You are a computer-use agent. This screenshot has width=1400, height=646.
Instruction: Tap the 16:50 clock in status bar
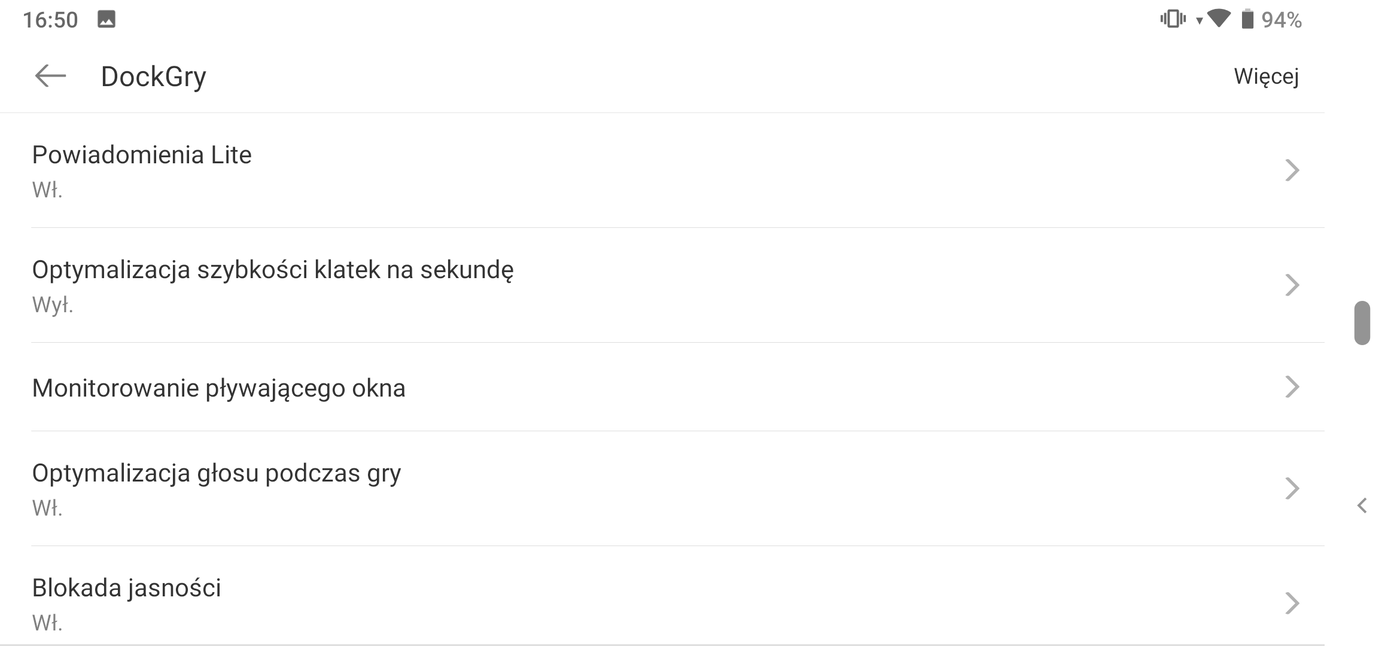50,19
